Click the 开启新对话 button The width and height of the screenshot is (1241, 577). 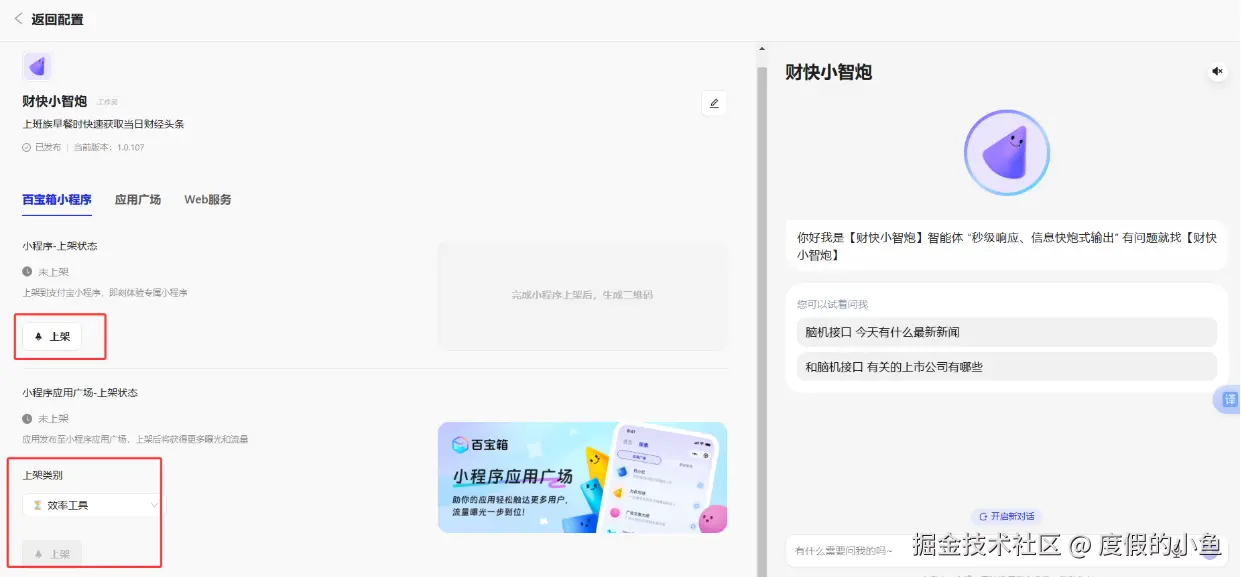coord(1007,516)
